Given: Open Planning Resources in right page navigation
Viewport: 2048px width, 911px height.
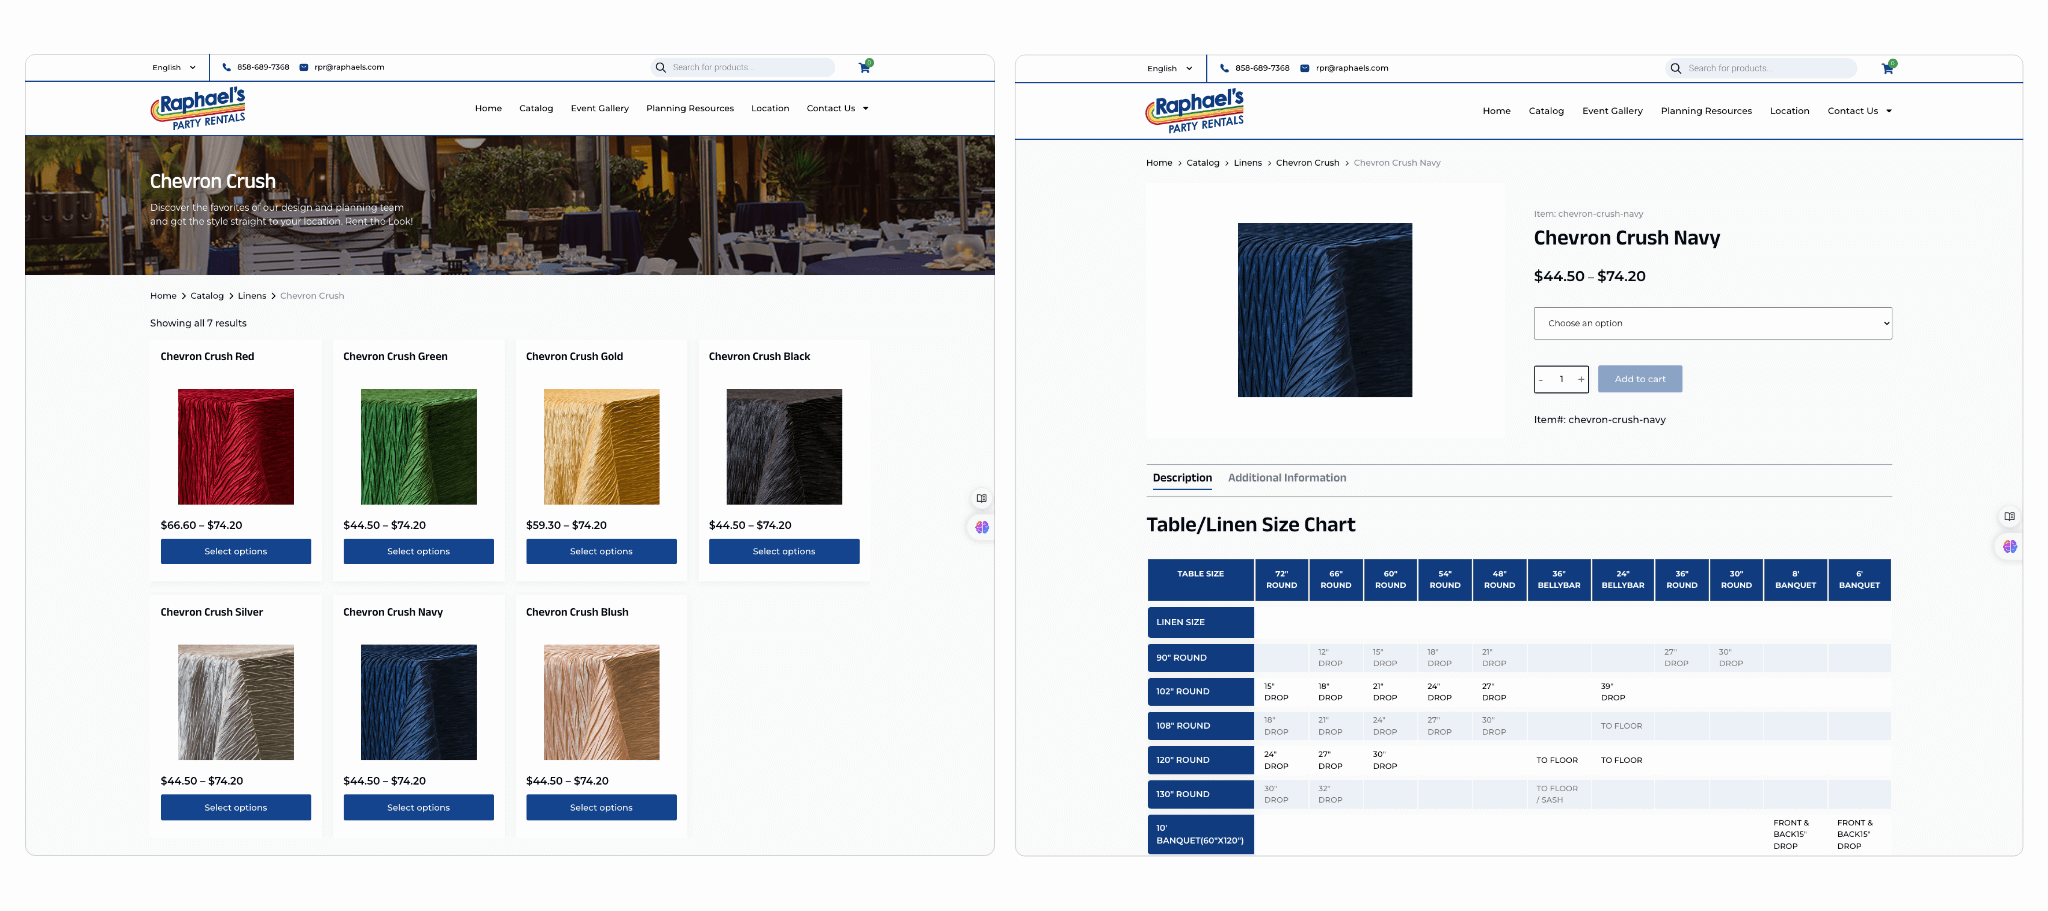Looking at the screenshot, I should pos(1706,111).
